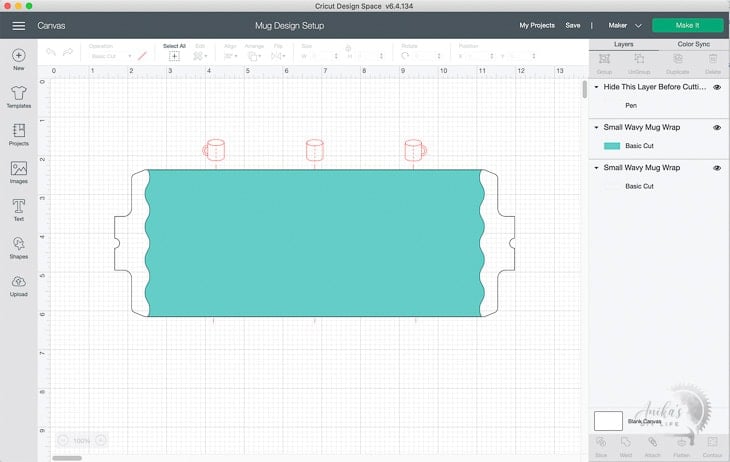
Task: Click the size lock icon
Action: (348, 48)
